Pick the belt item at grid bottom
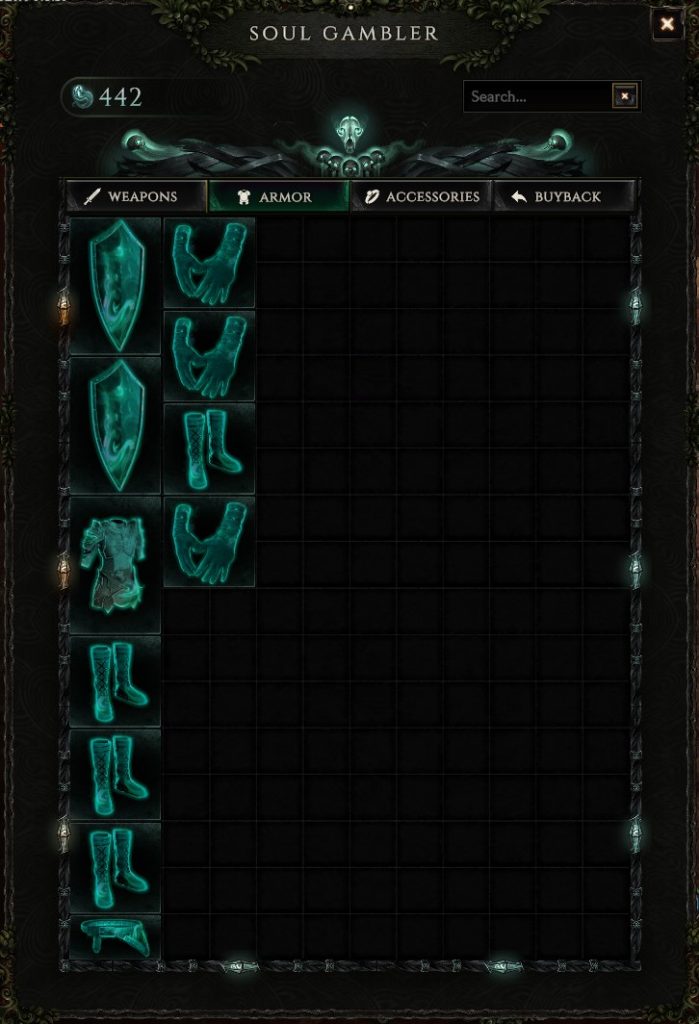699x1024 pixels. coord(116,938)
